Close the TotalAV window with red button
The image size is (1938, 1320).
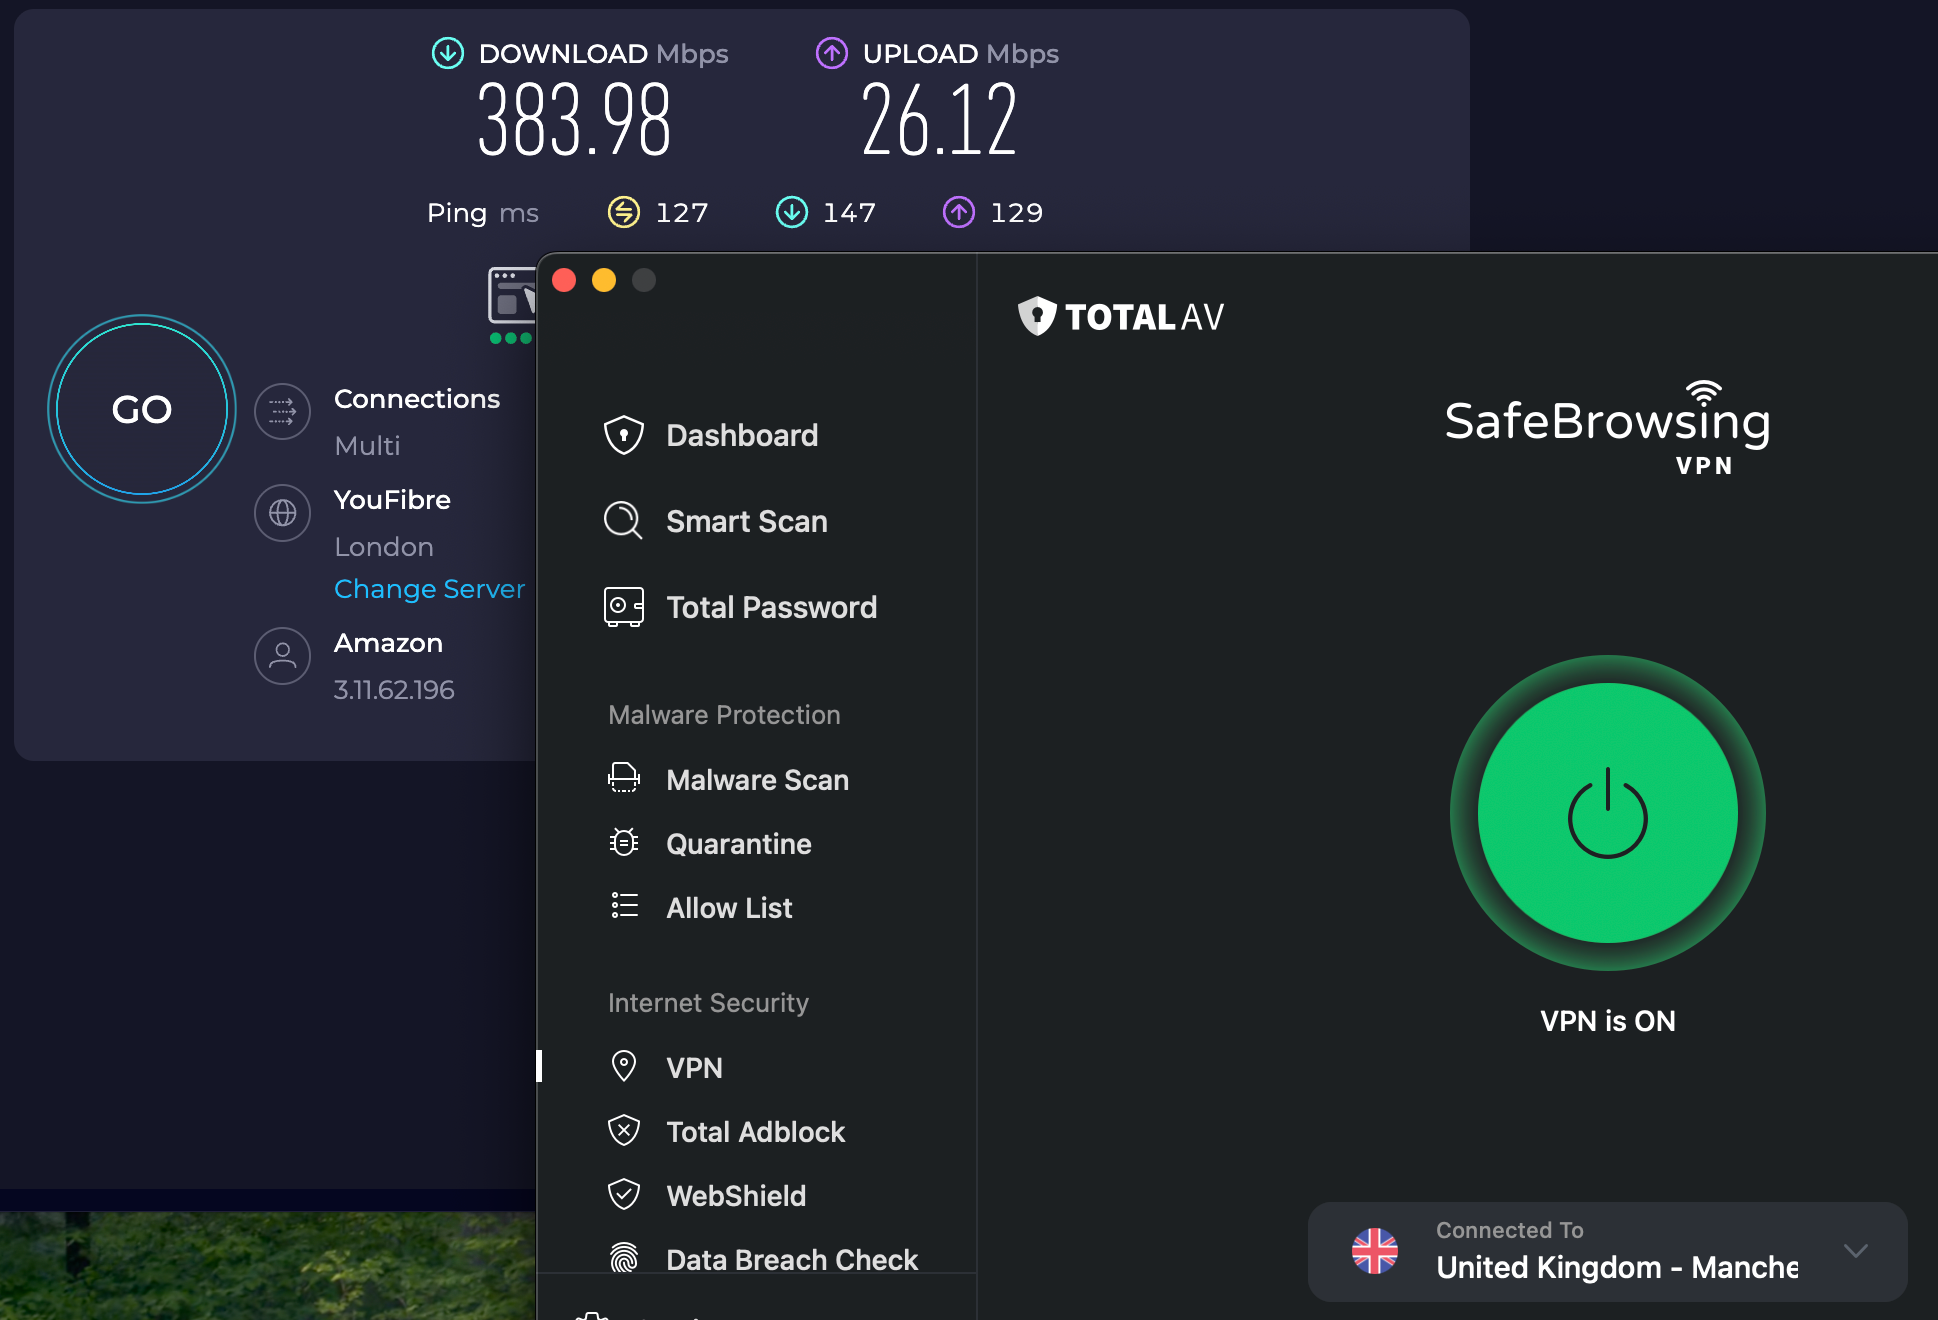564,280
